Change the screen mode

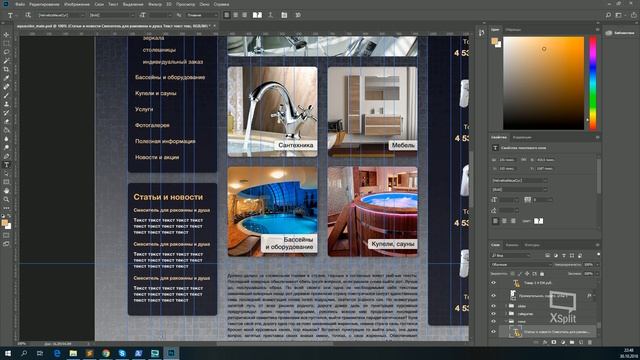(x=6, y=244)
